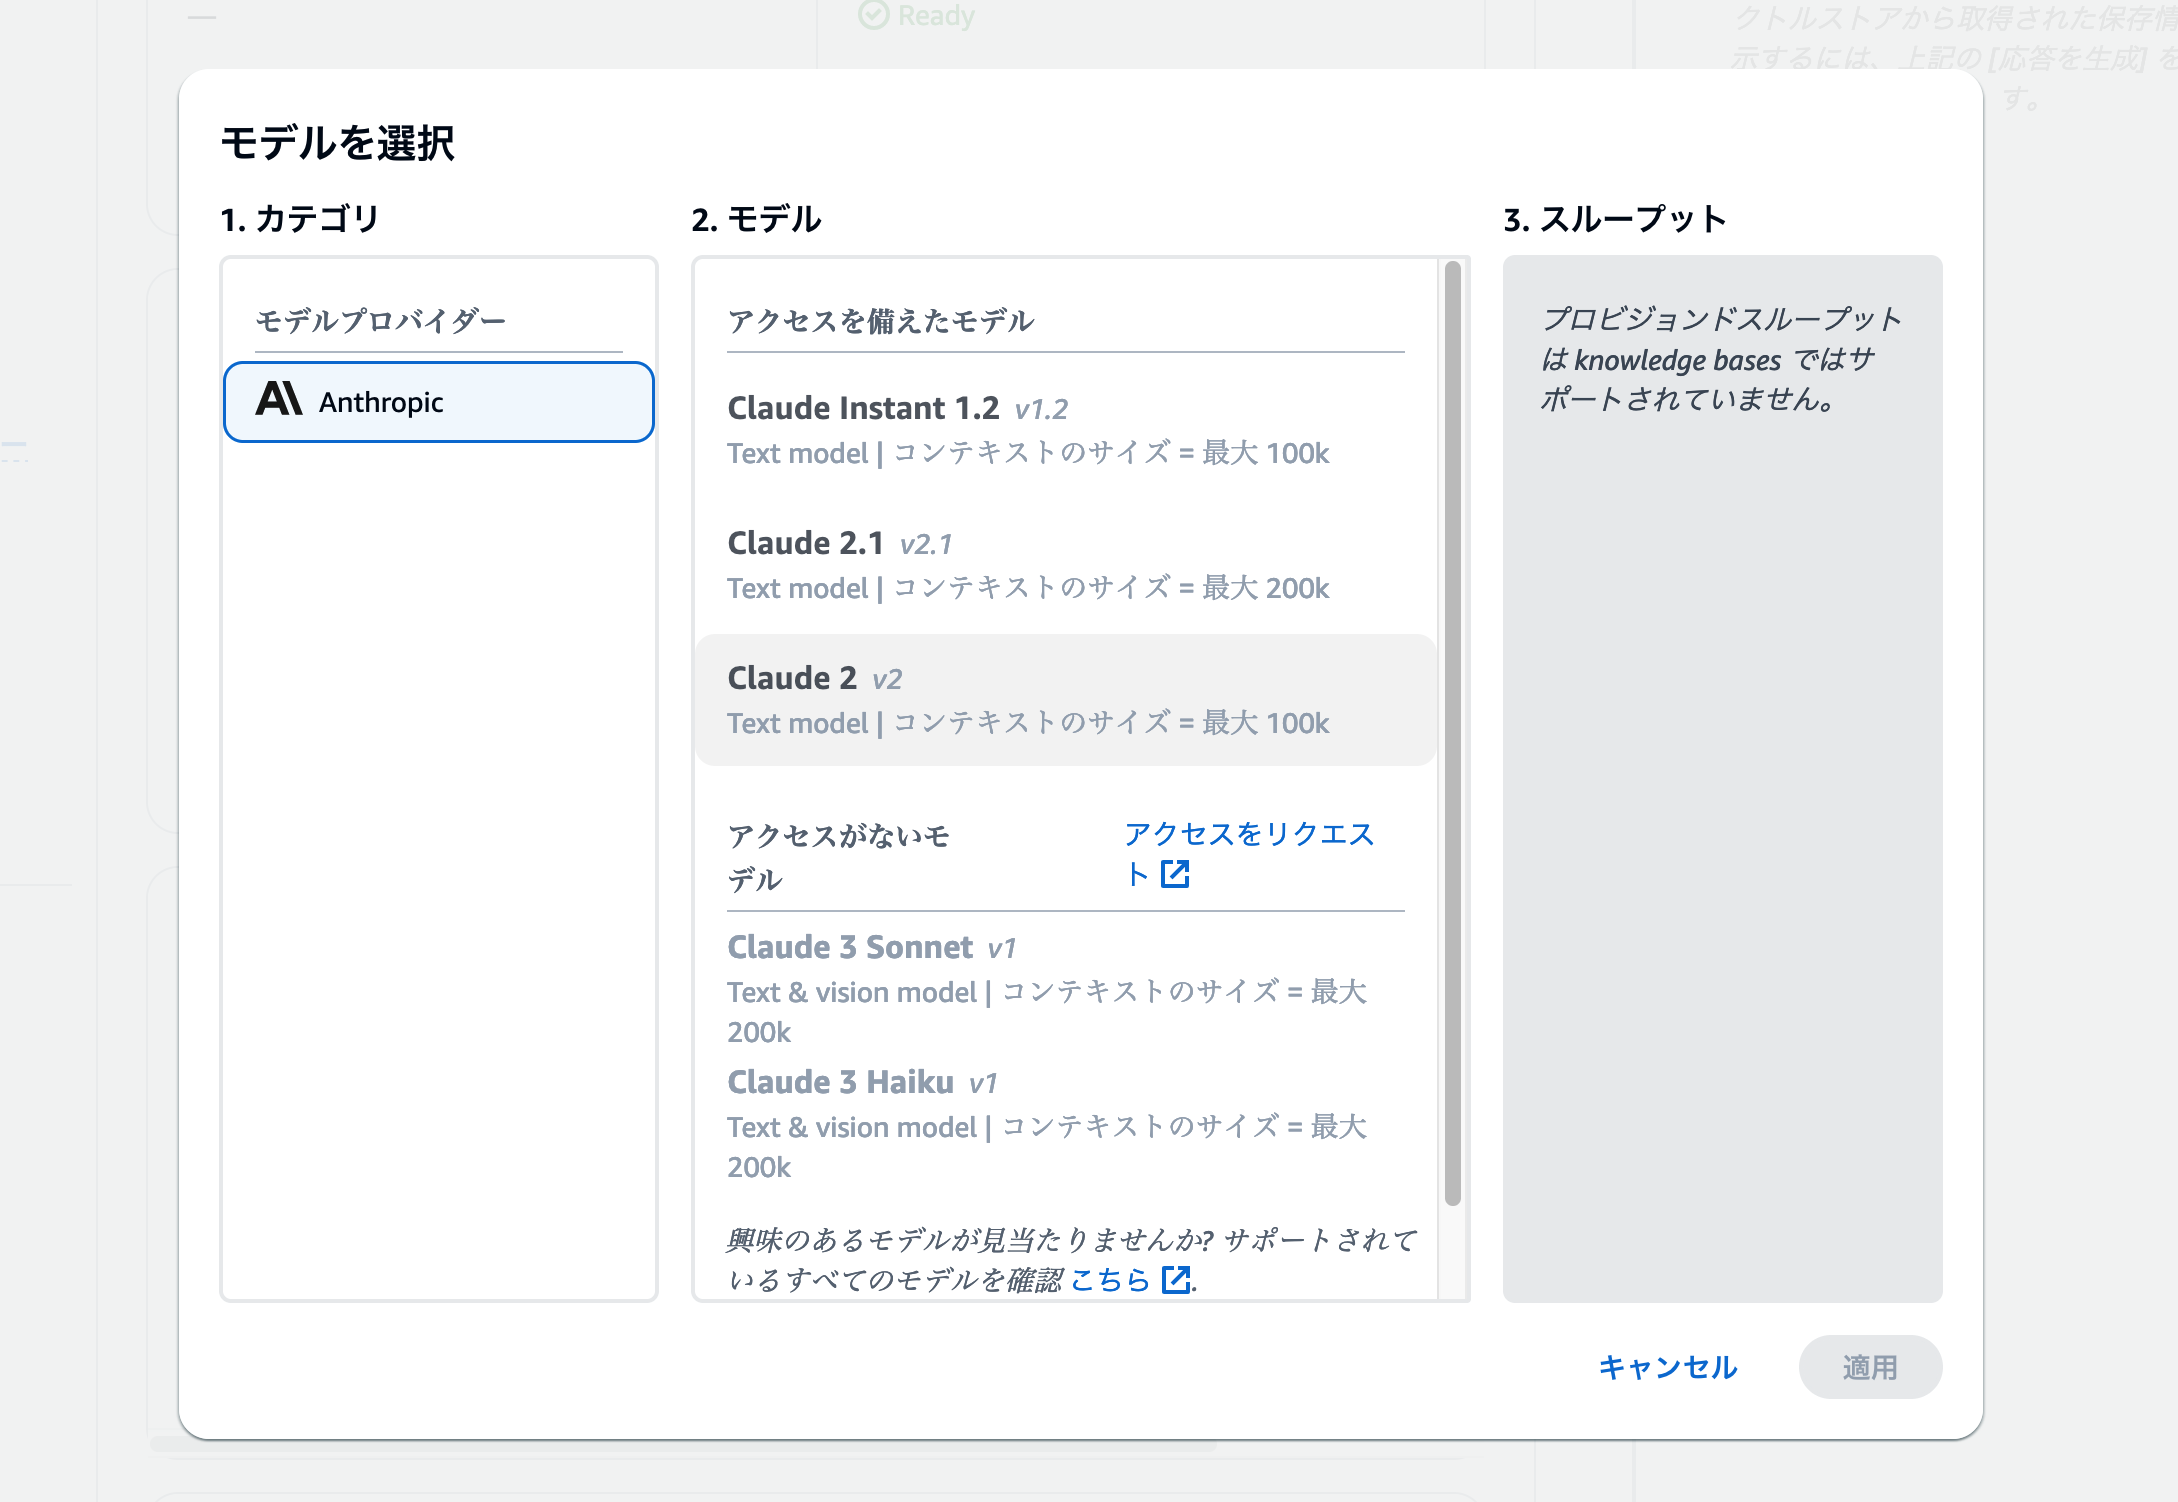Open the アクセスをリクエスト request access link
Viewport: 2178px width, 1502px height.
coord(1249,835)
